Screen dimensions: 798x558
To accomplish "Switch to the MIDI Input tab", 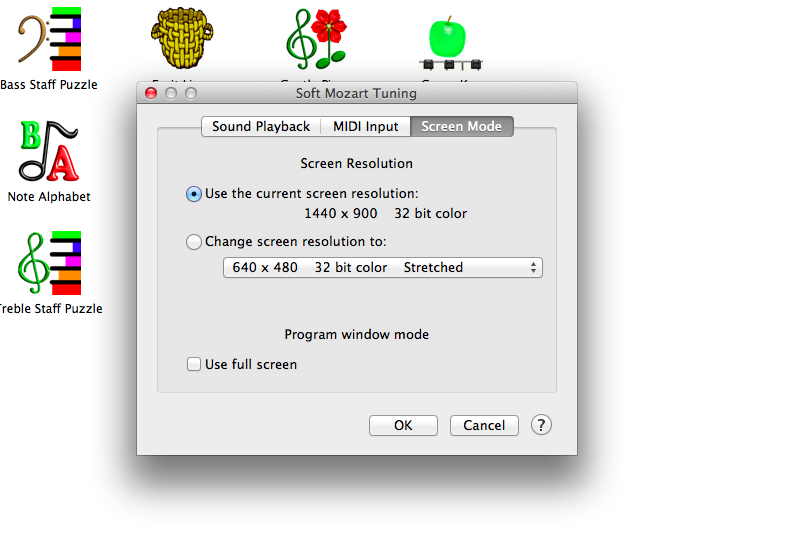I will 365,126.
